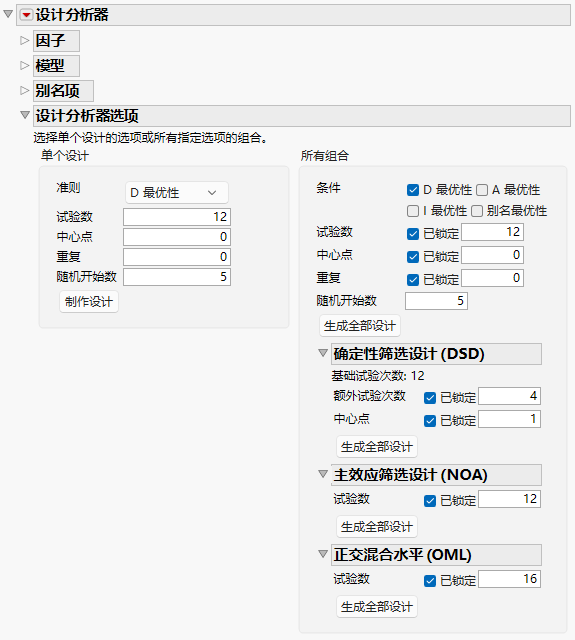This screenshot has width=575, height=640.
Task: Focus the 随机开始数 field under 所有组合
Action: 436,301
